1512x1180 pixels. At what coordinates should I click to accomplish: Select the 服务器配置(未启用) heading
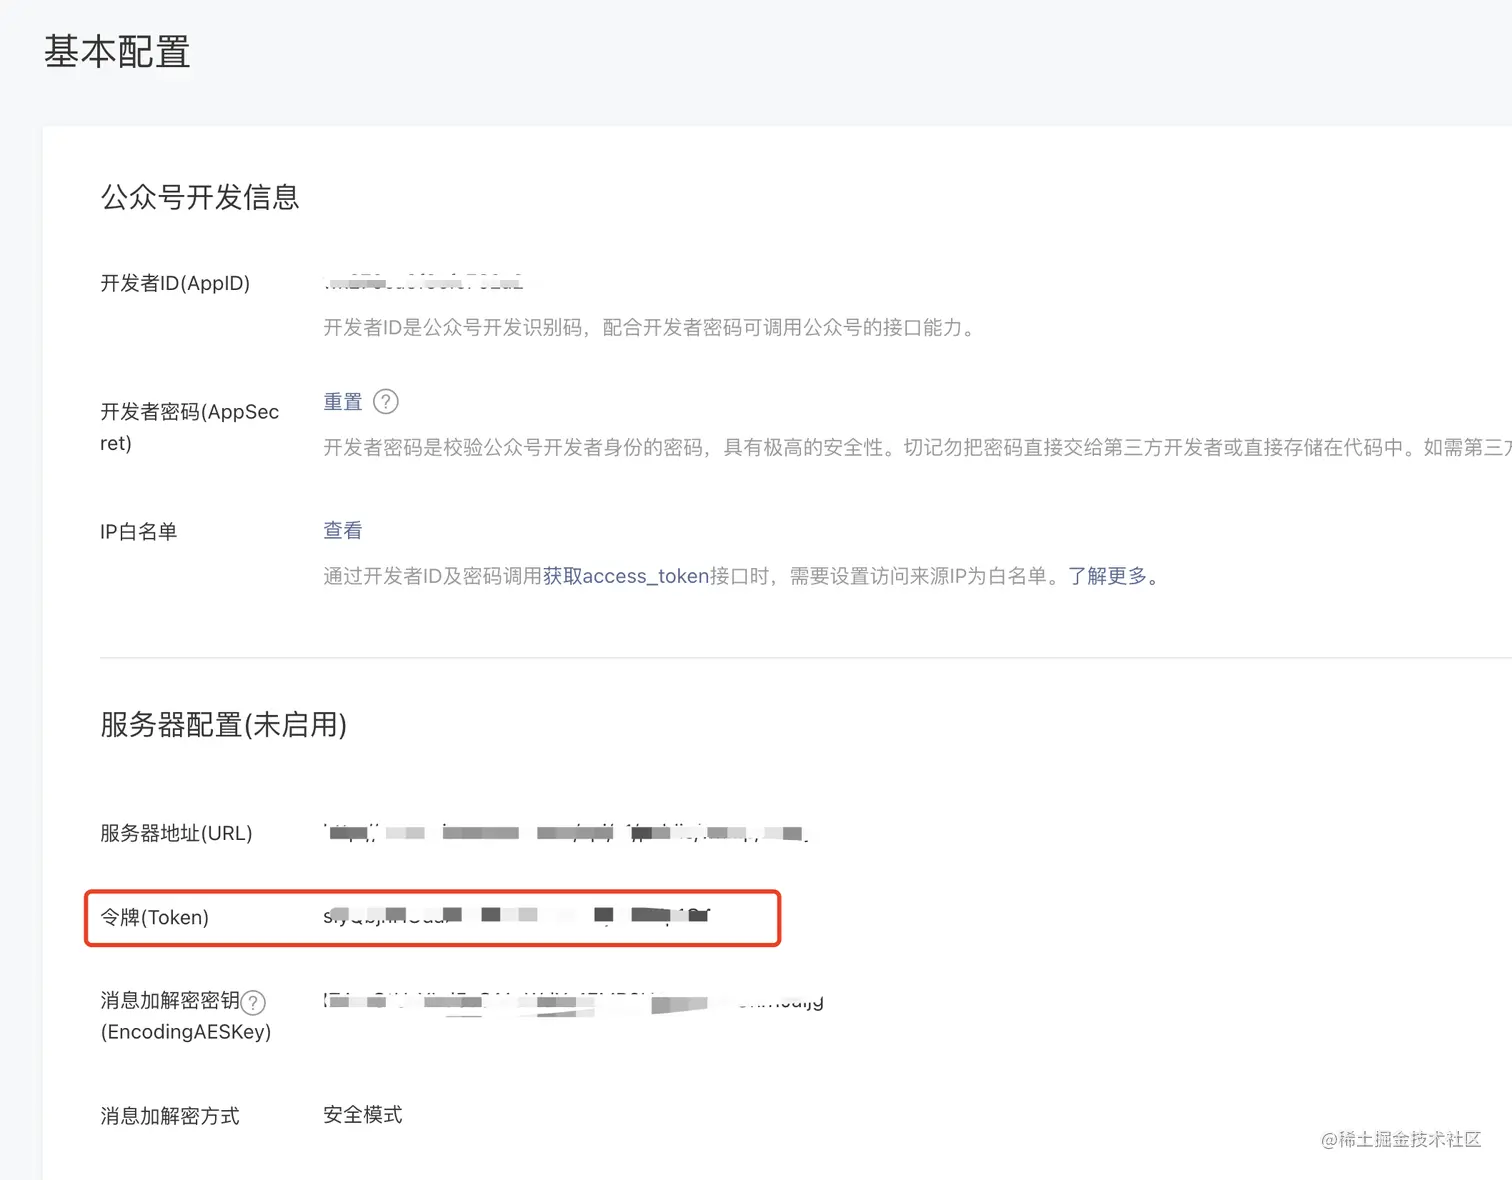pos(223,725)
